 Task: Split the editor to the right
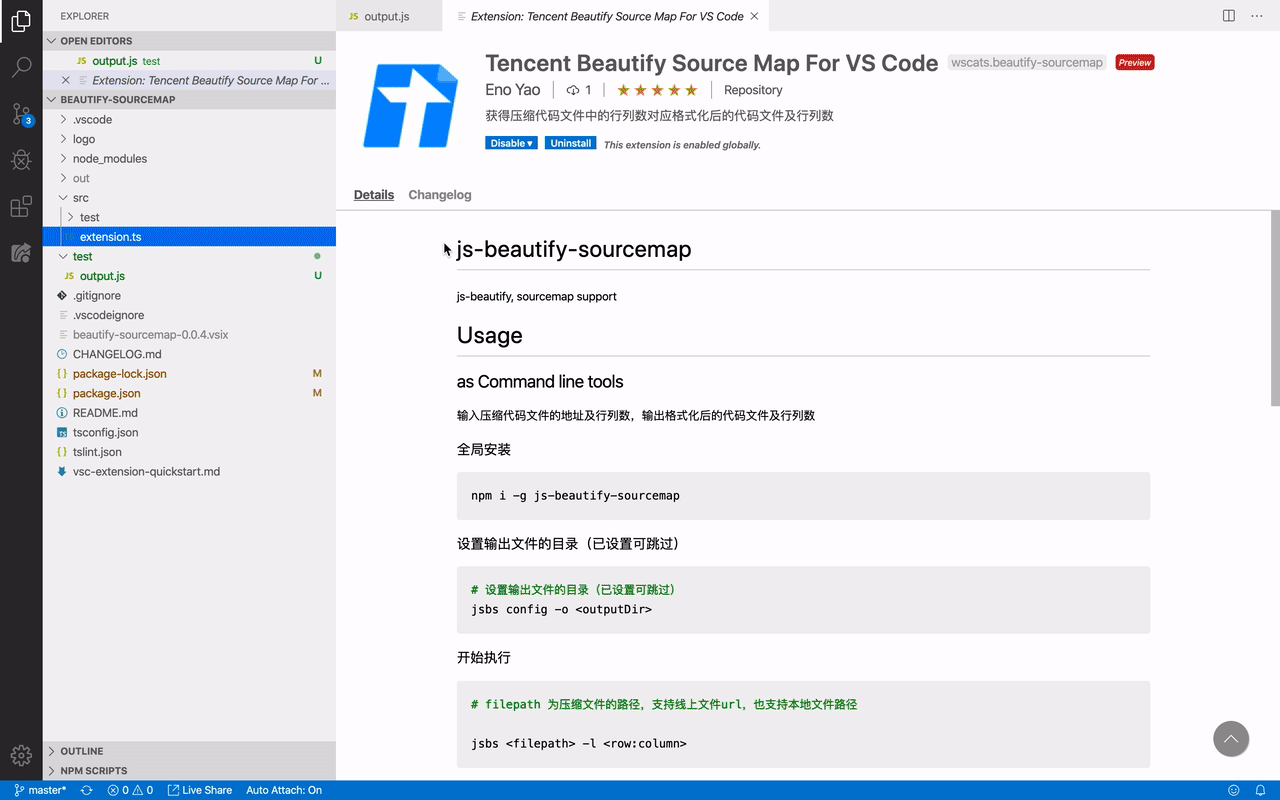coord(1229,16)
